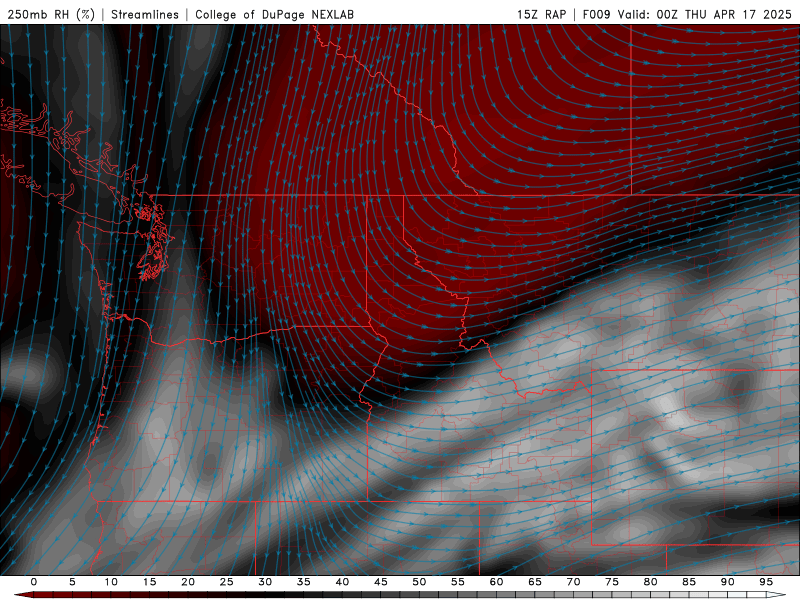Click the "55" colorbar scale label

(x=458, y=582)
